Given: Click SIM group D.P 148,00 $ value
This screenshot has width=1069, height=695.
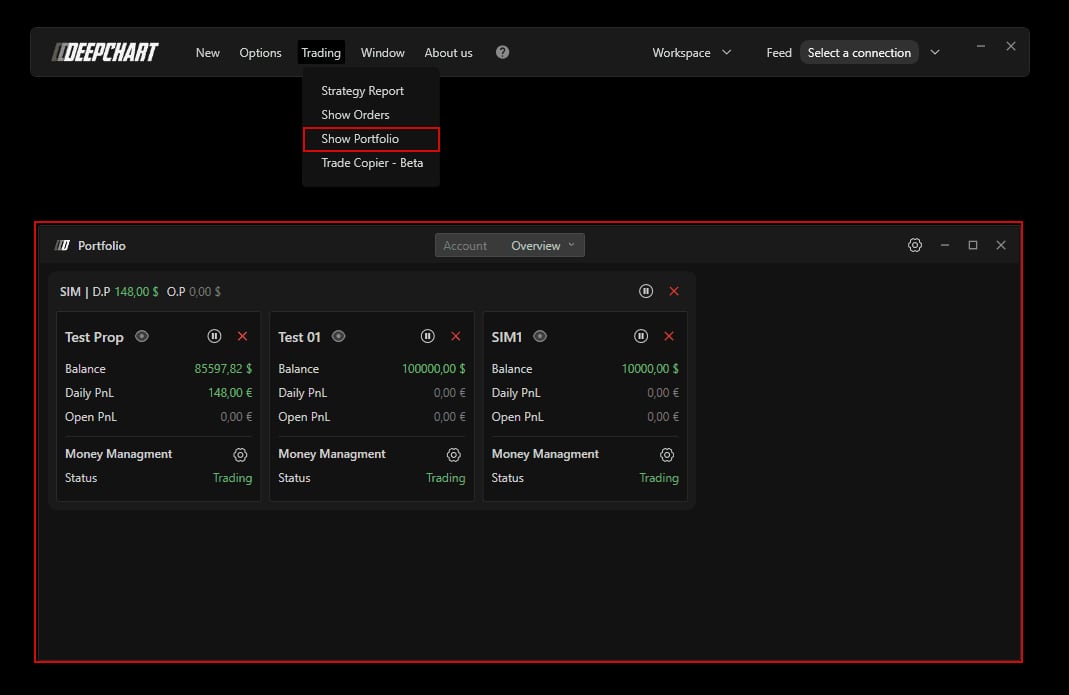Looking at the screenshot, I should [x=136, y=292].
